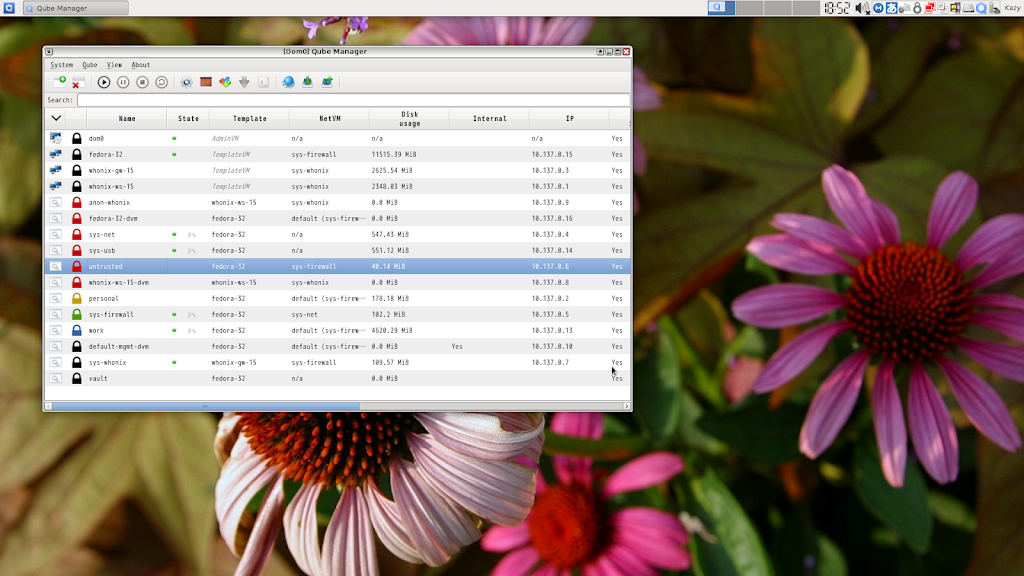Viewport: 1024px width, 576px height.
Task: Select the sys-firewall row
Action: [337, 314]
